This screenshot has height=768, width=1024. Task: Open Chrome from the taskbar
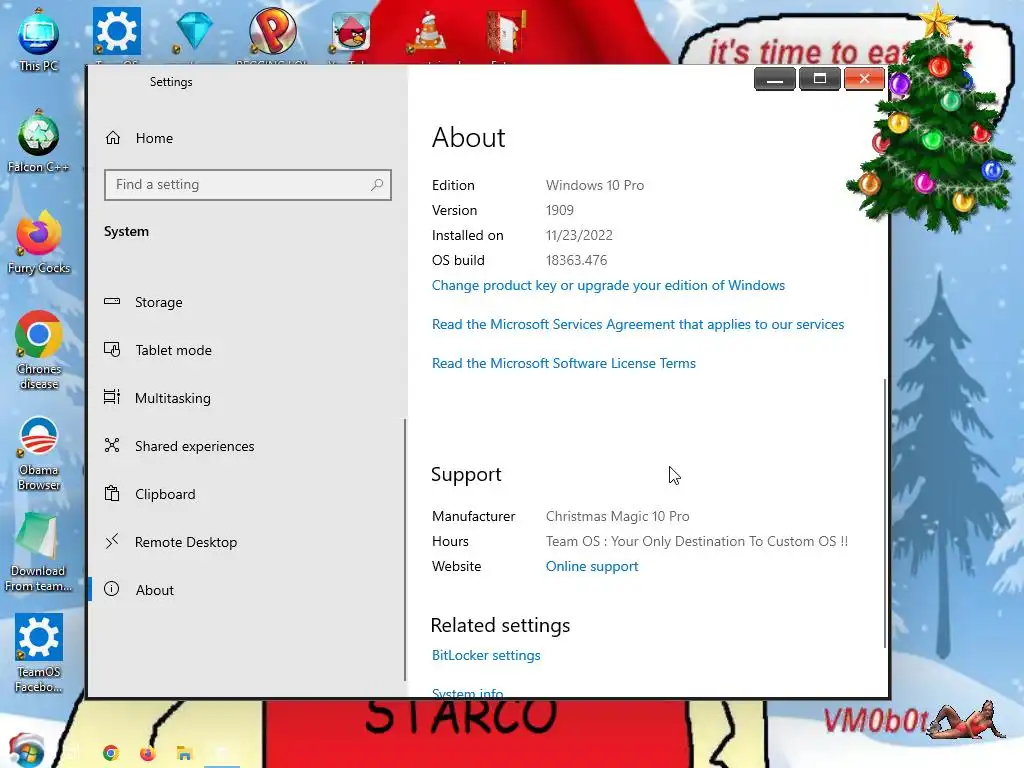(x=111, y=753)
